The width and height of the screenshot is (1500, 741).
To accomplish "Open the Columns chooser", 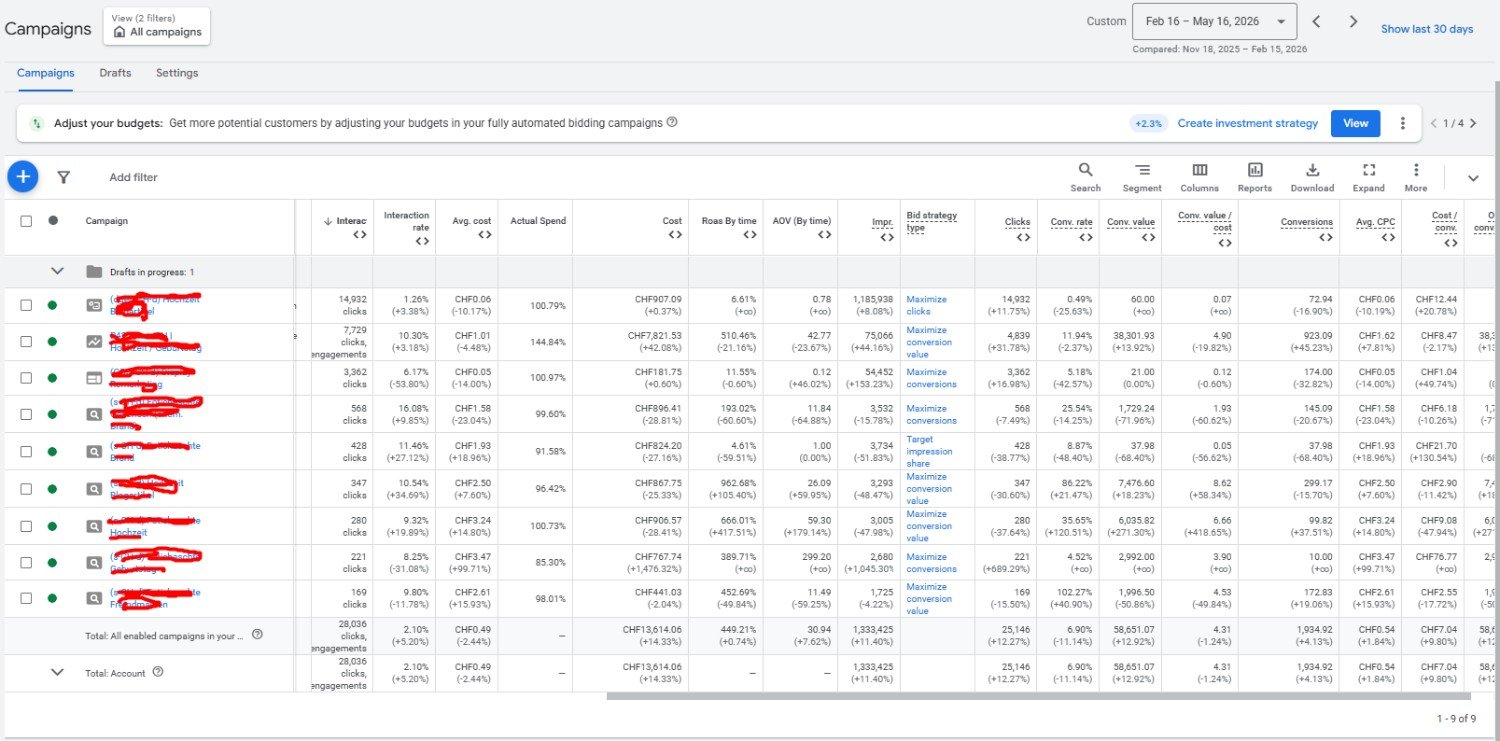I will [1199, 177].
